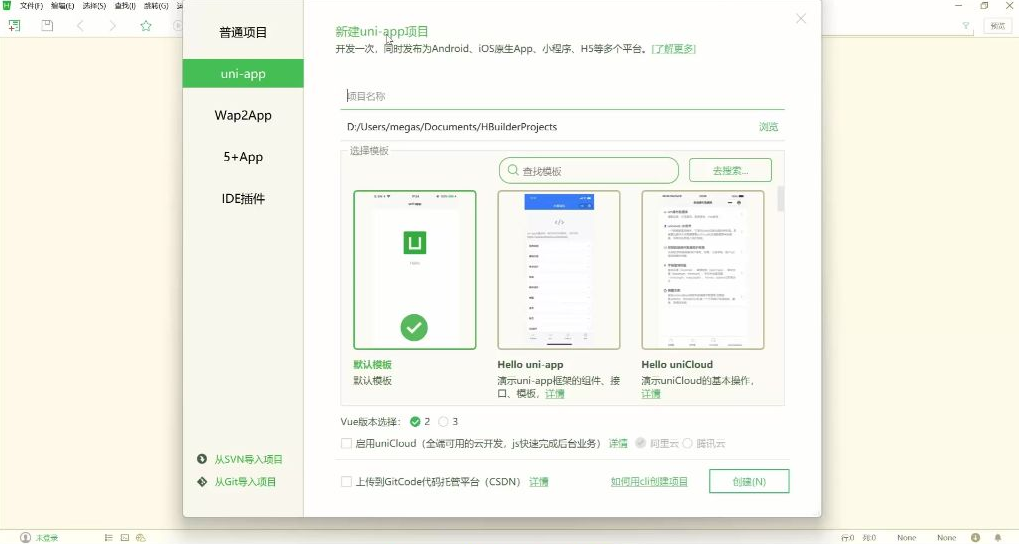Viewport: 1019px width, 544px height.
Task: Click the forward arrow in the toolbar
Action: coord(112,25)
